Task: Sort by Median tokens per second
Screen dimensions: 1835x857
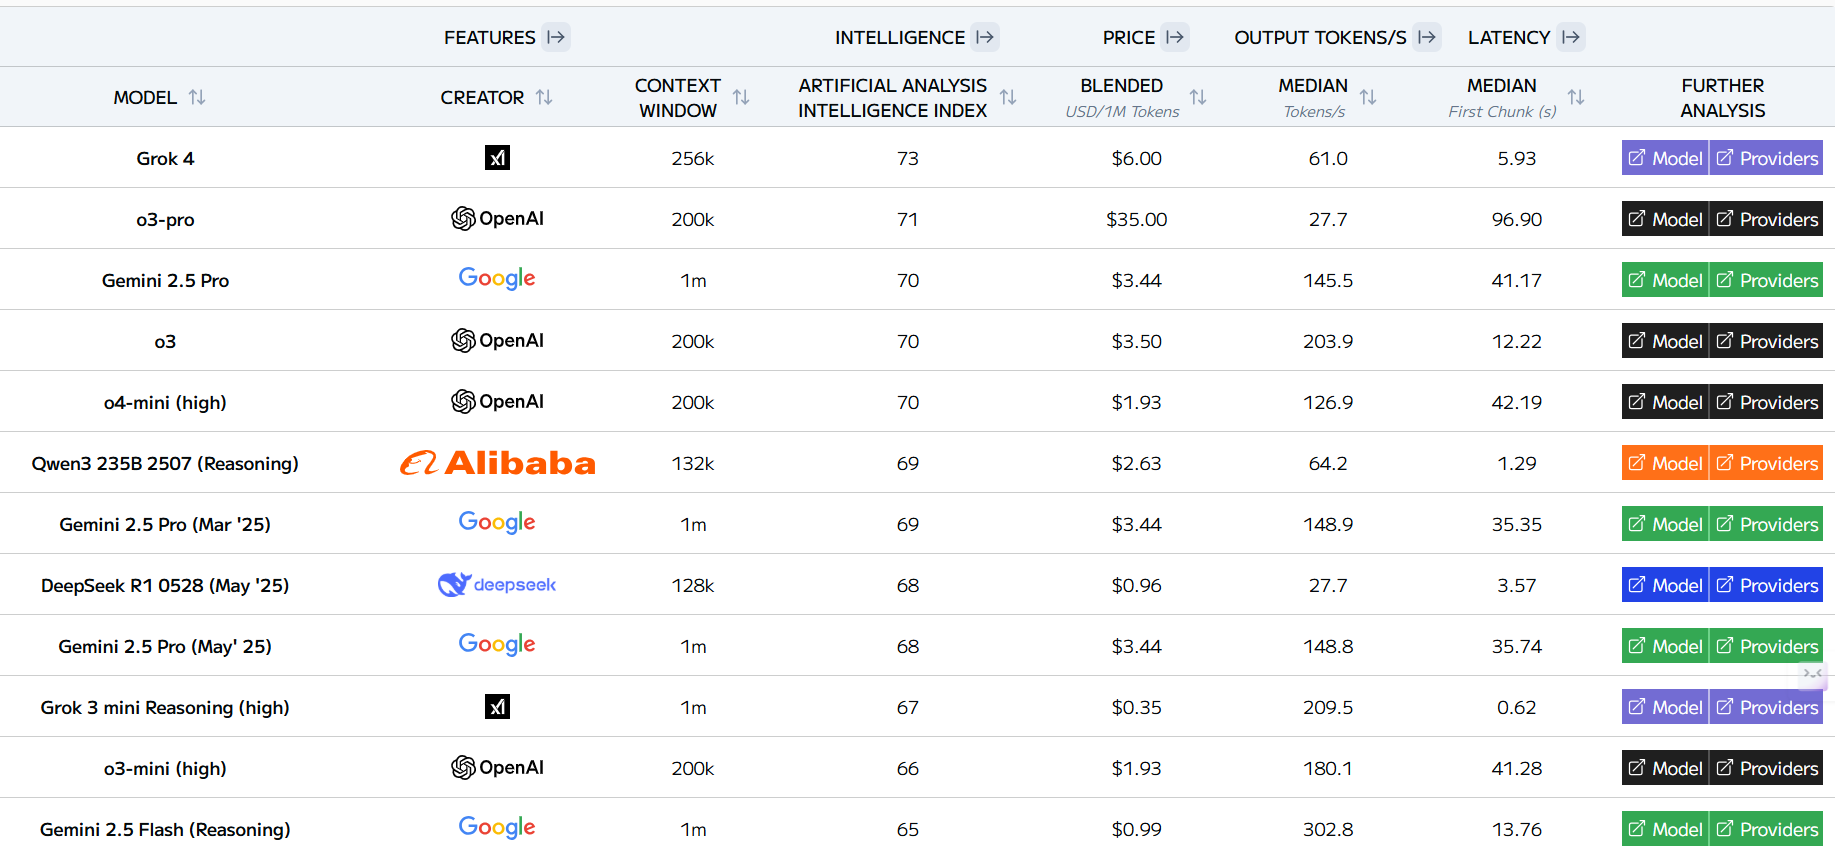Action: 1368,97
